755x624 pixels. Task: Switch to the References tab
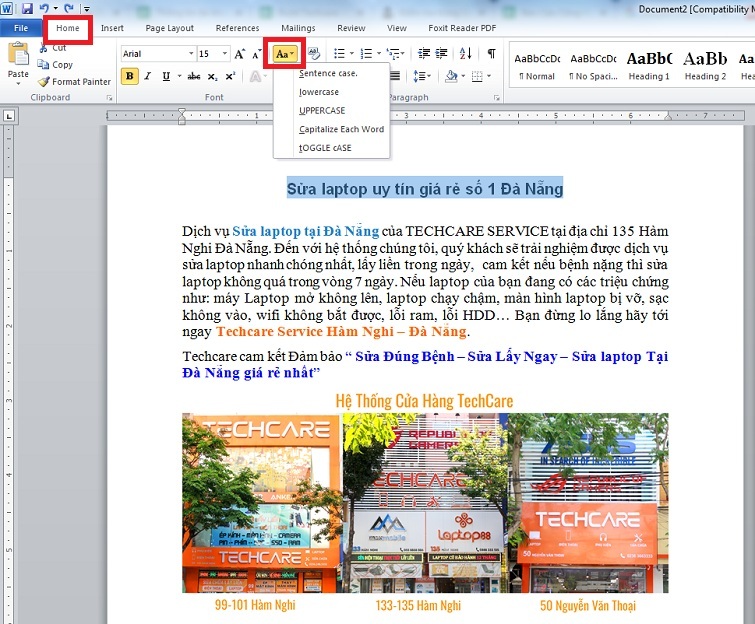point(237,28)
